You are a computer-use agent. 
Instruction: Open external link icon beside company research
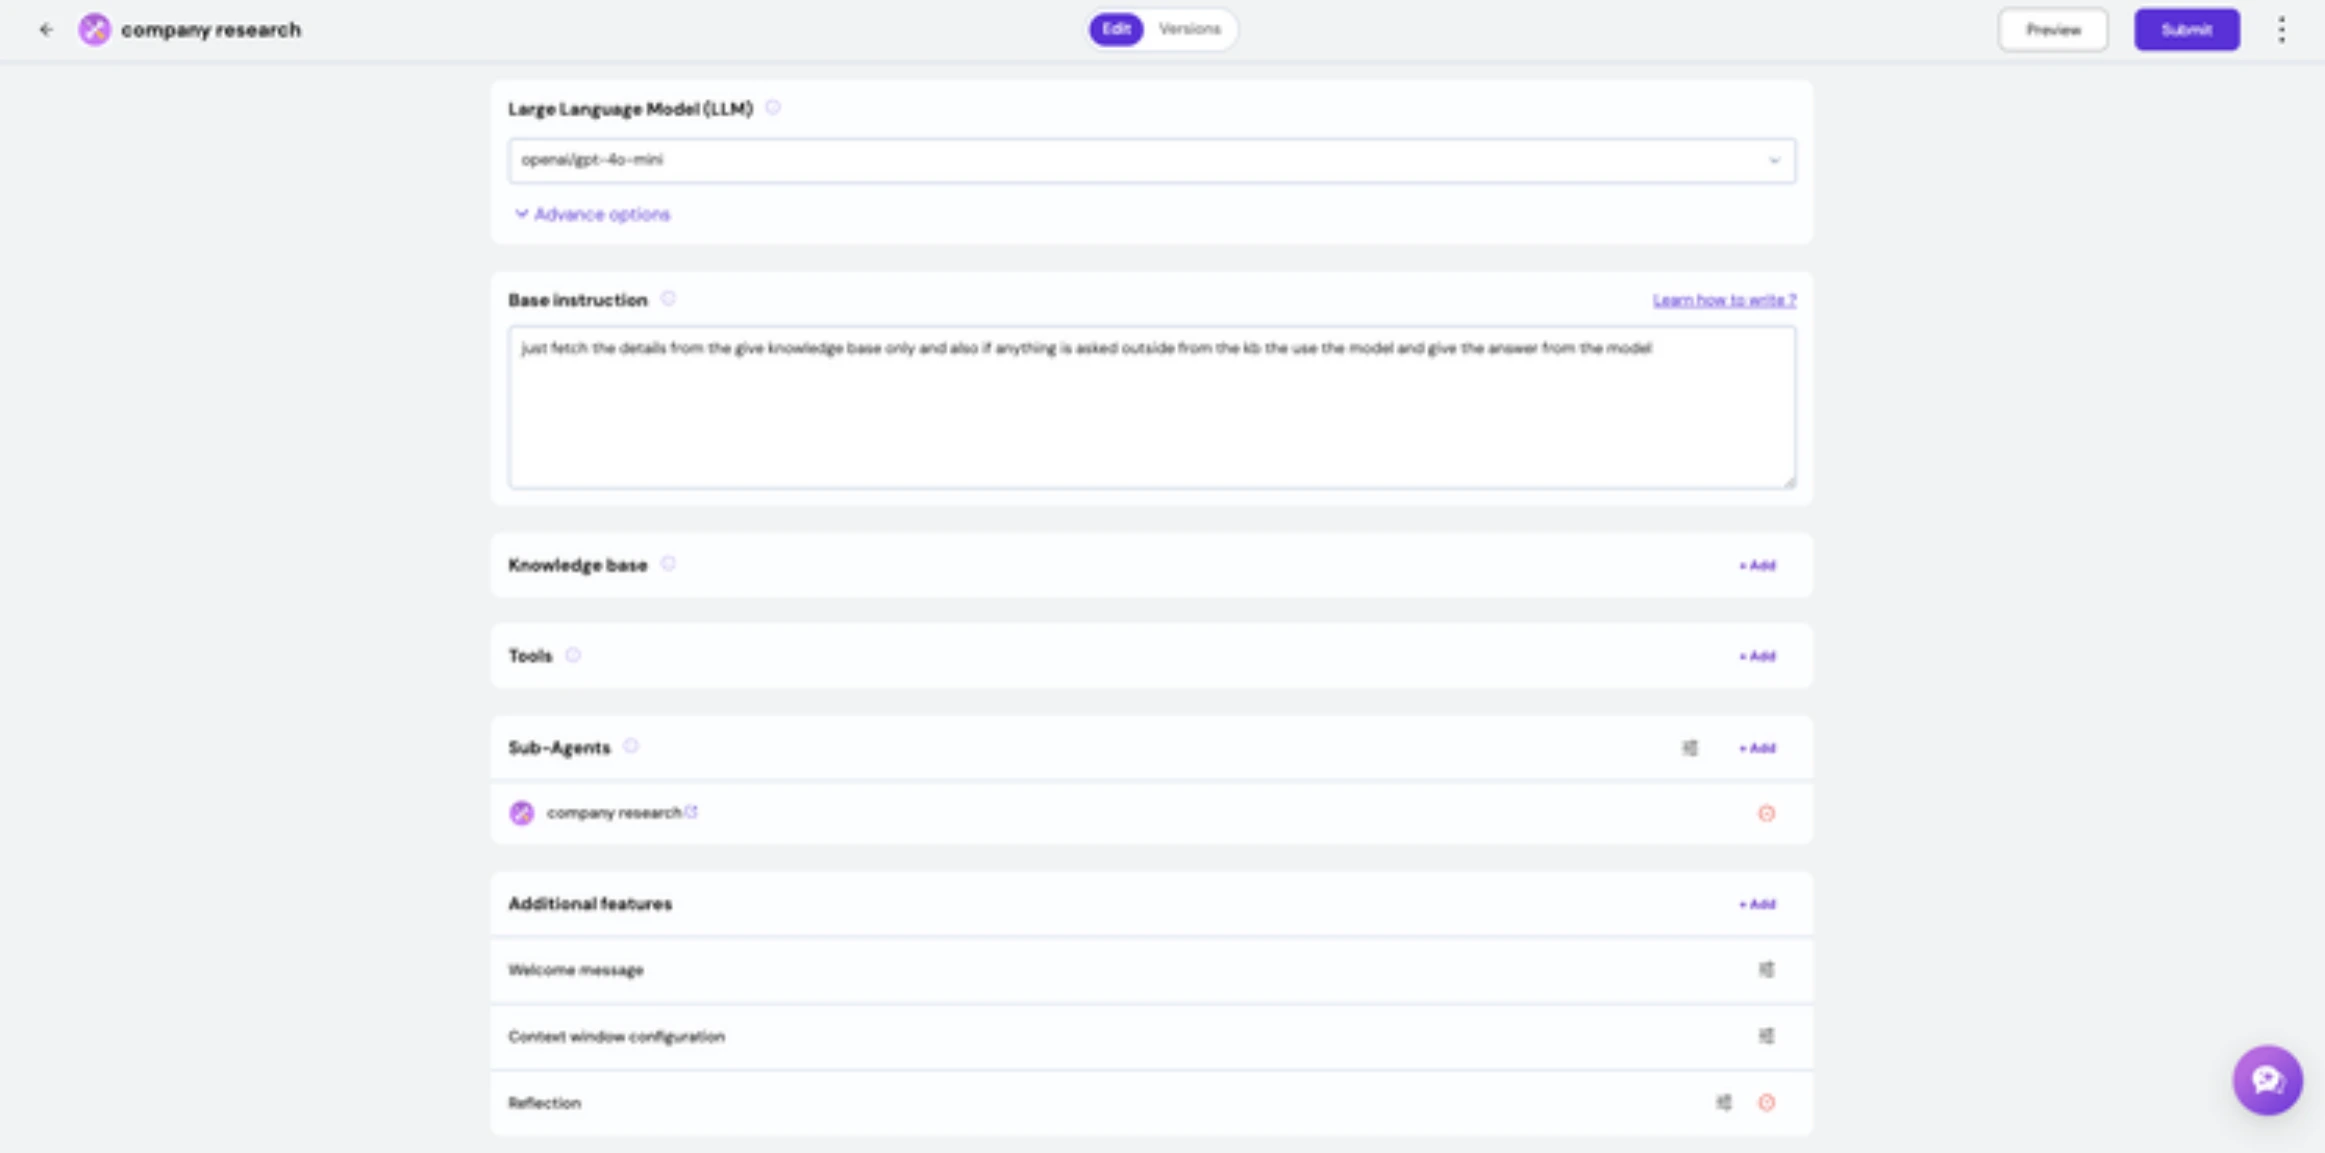[691, 812]
